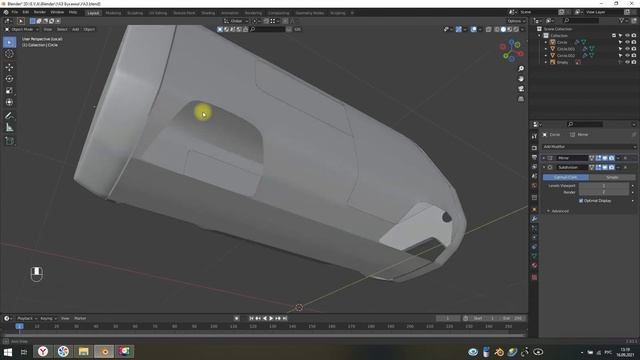Collapse the Subdivision modifier panel
Image resolution: width=640 pixels, height=360 pixels.
pyautogui.click(x=544, y=167)
